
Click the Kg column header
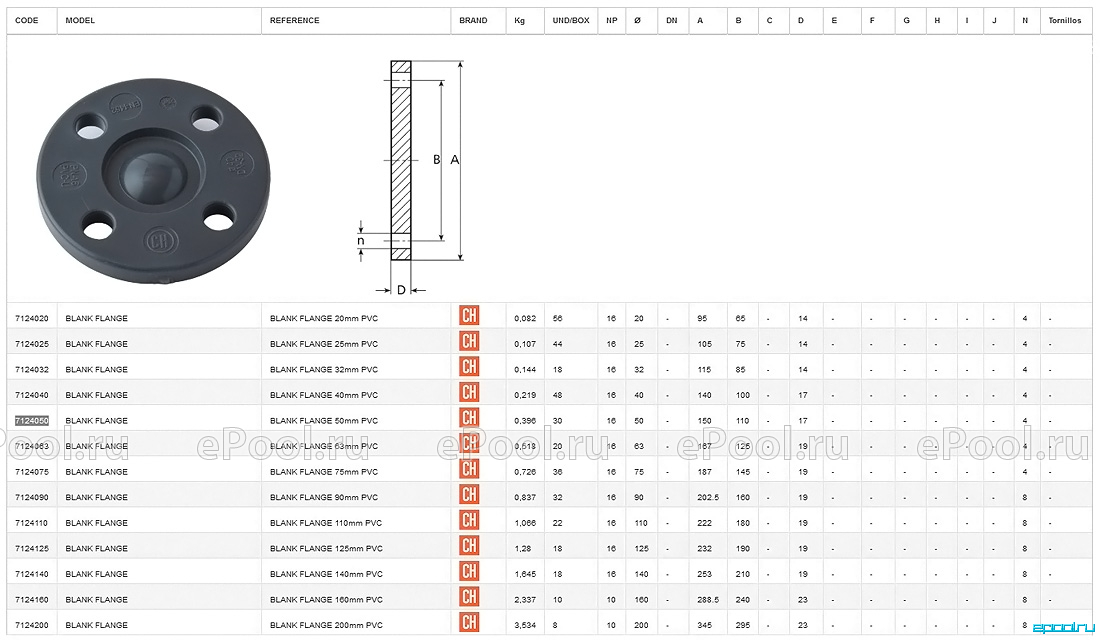coord(520,20)
